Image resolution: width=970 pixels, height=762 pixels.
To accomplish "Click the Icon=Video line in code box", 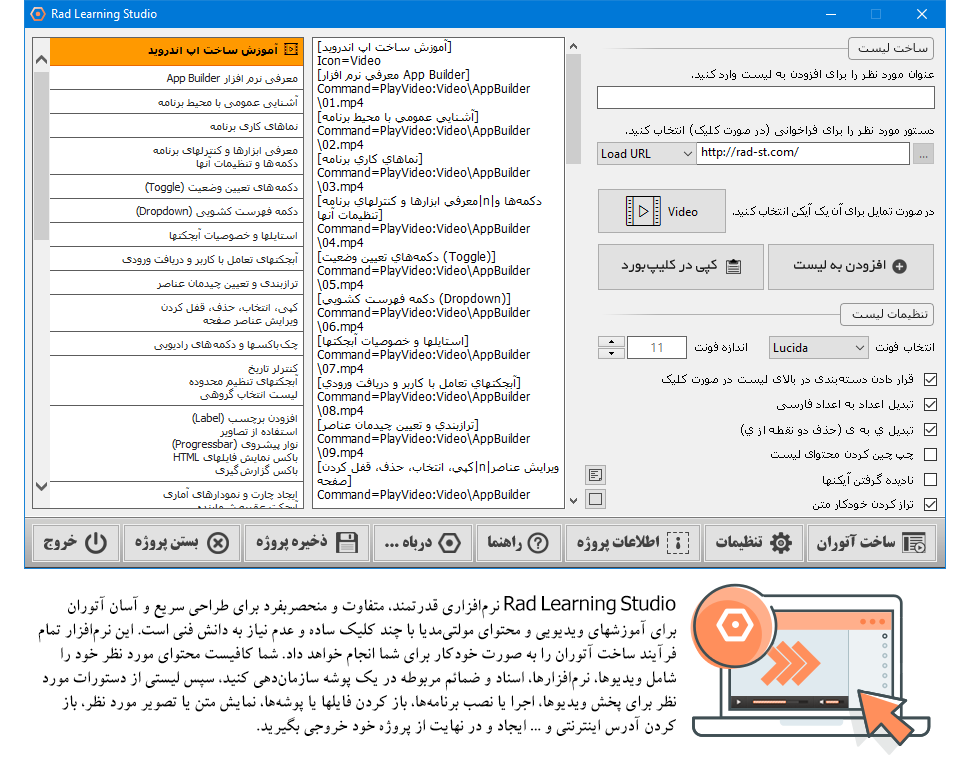I will pyautogui.click(x=349, y=61).
